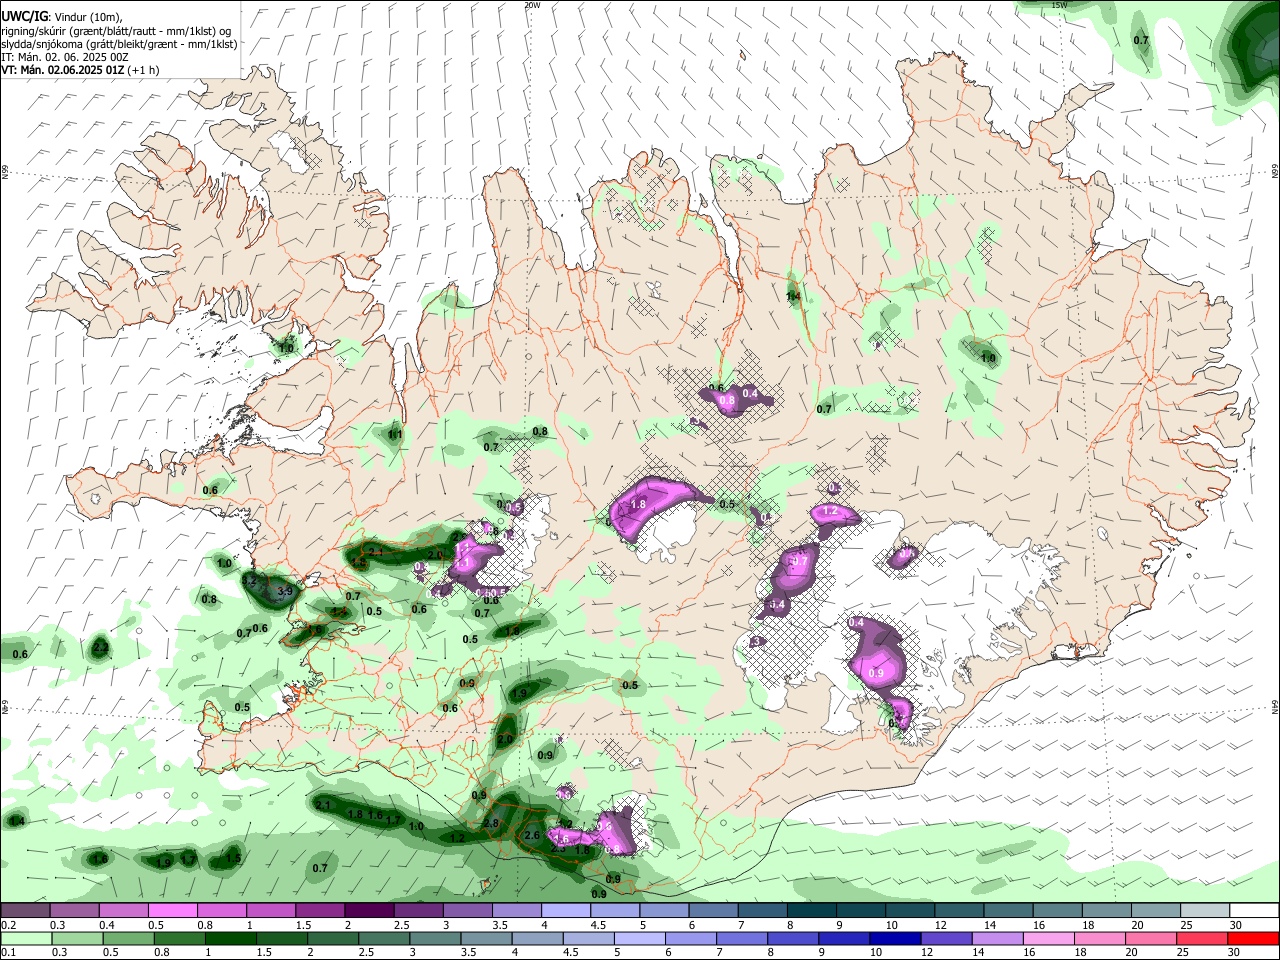Image resolution: width=1280 pixels, height=960 pixels.
Task: Pick the light blue 4 swatch in the upper legend row
Action: (565, 910)
